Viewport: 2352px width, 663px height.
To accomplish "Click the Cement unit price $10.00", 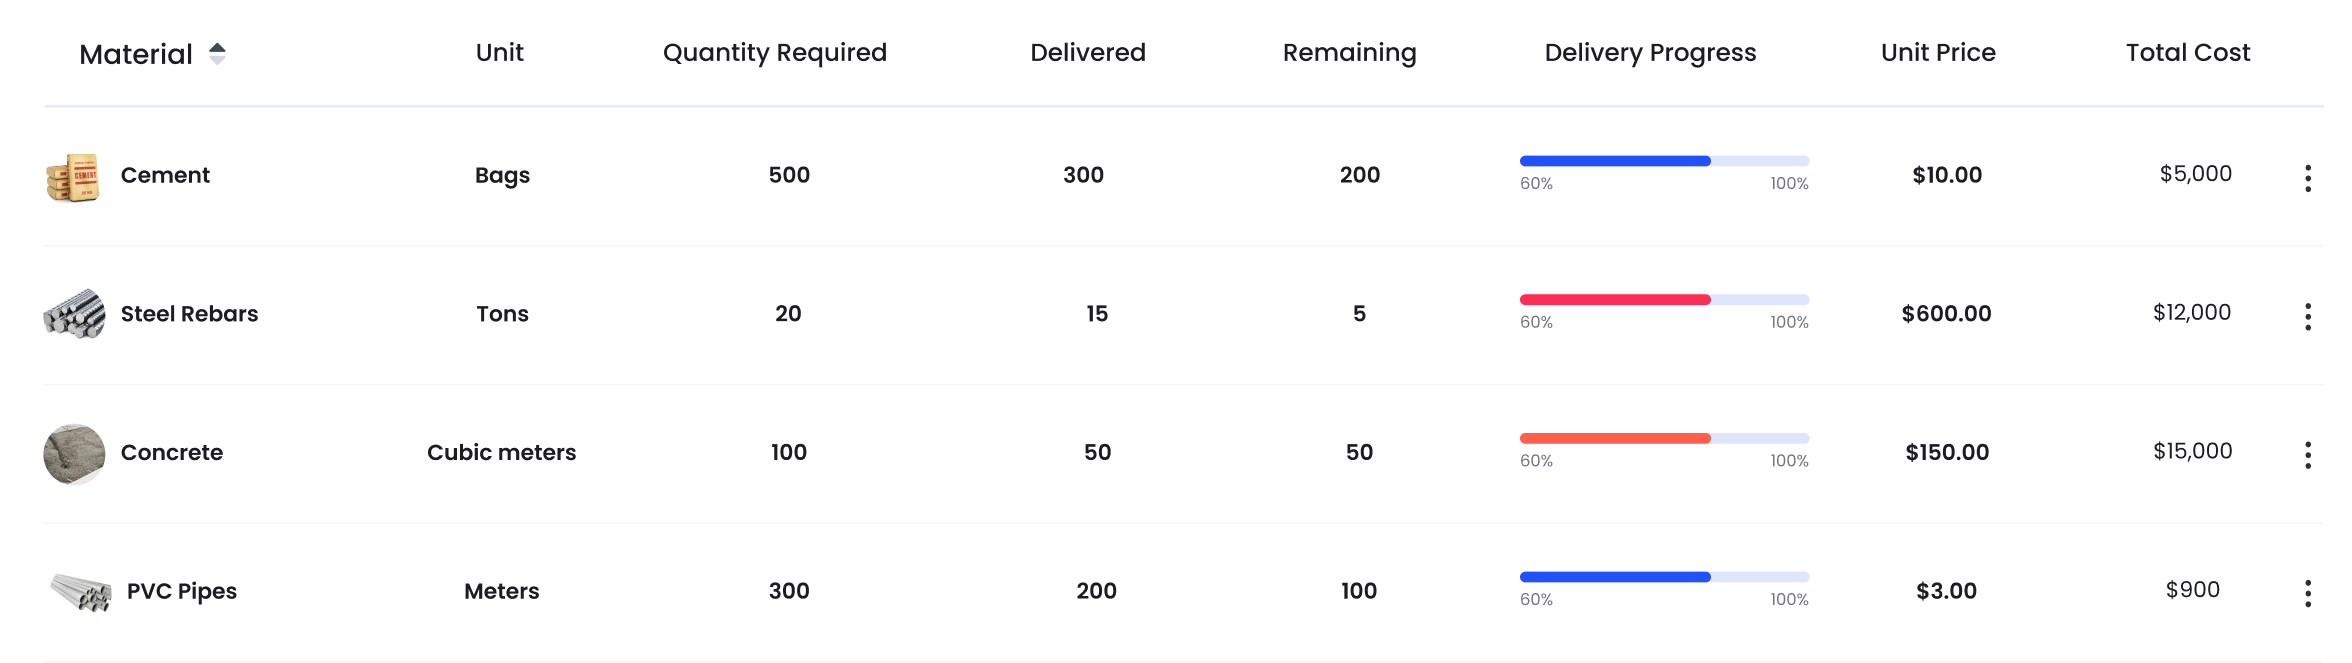I will click(x=1946, y=175).
